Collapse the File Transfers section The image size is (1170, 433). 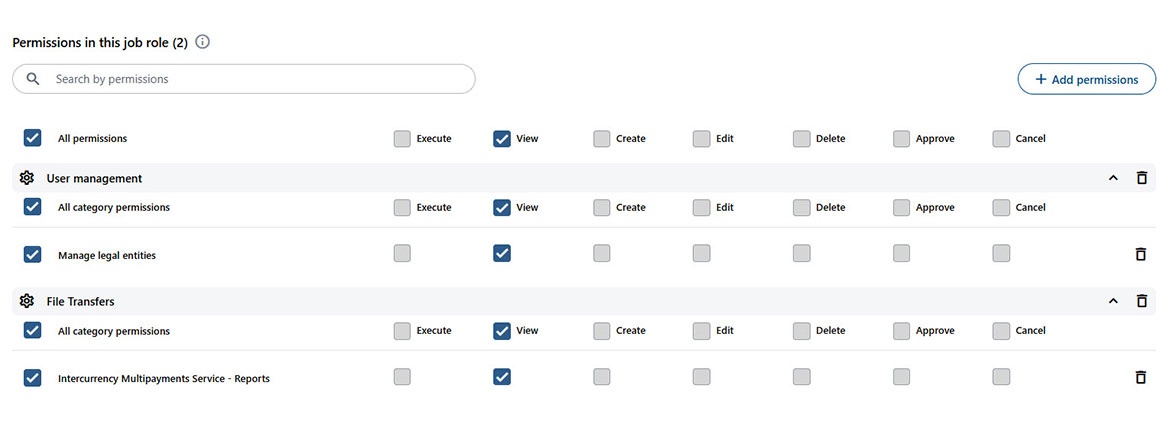coord(1113,301)
